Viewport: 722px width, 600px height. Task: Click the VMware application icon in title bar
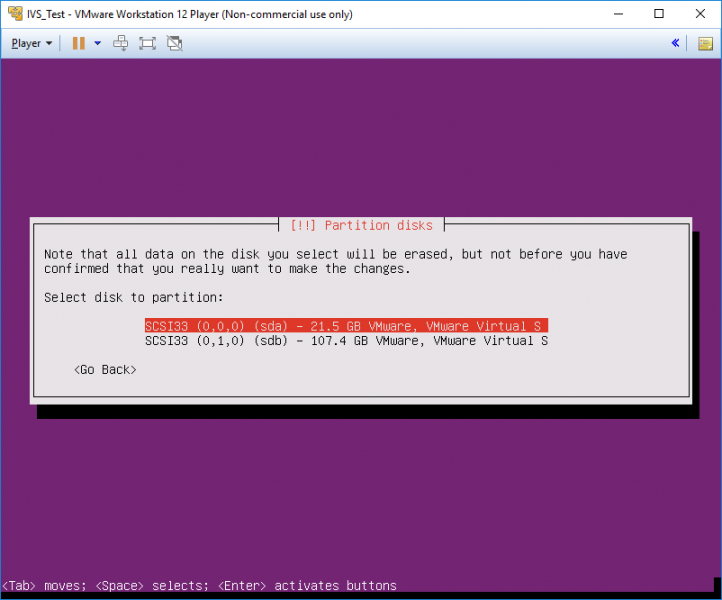(x=15, y=14)
